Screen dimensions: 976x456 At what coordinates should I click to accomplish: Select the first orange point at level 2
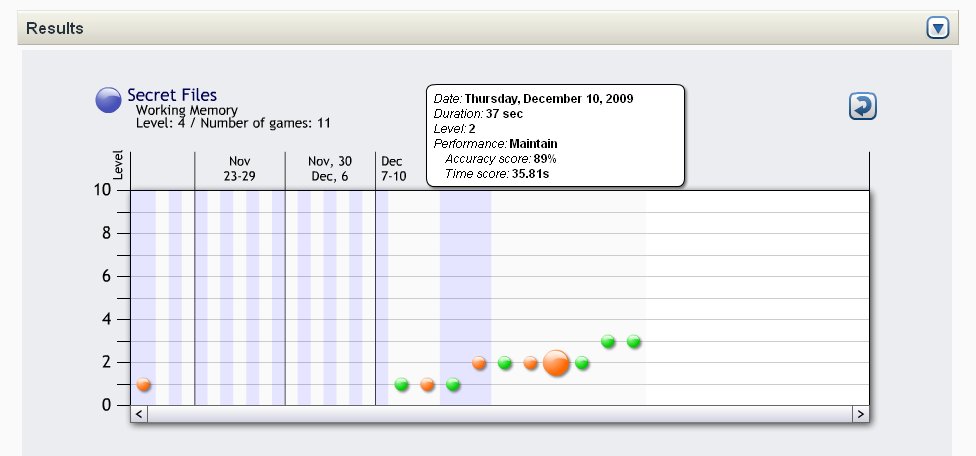[479, 363]
